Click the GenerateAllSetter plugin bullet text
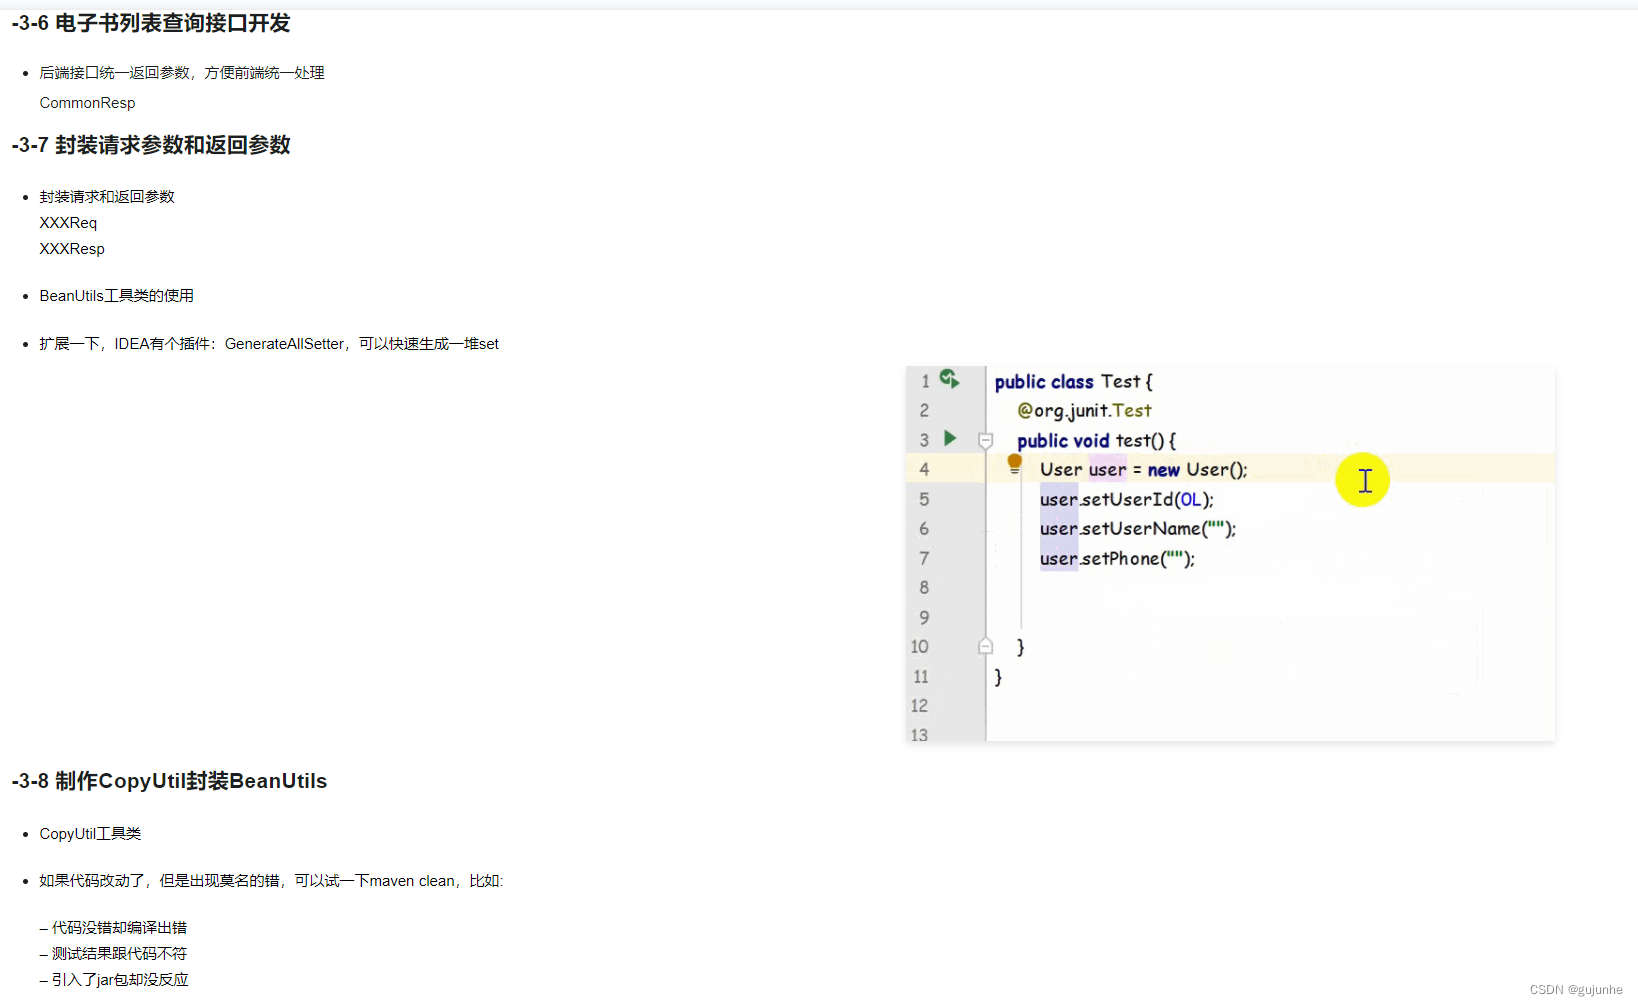Screen dimensions: 1638x1006 click(268, 344)
